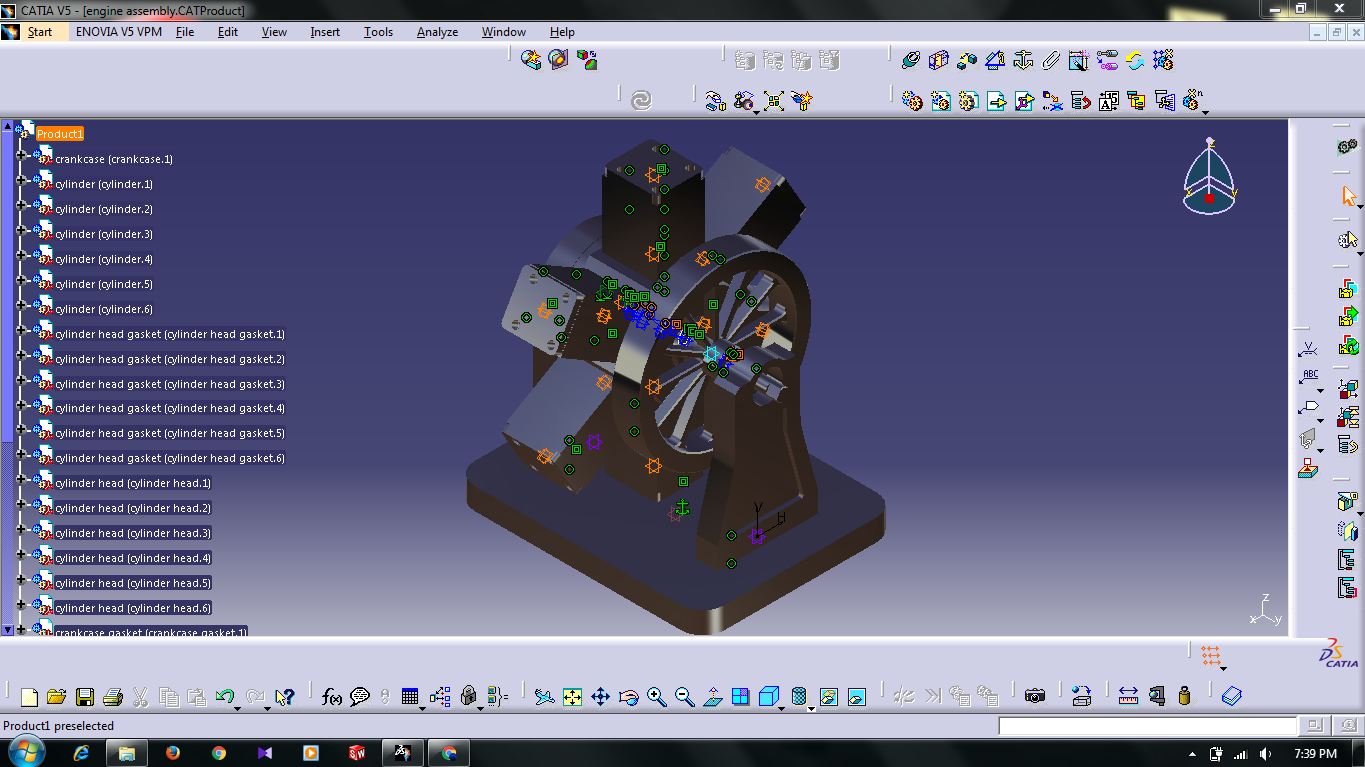Click the taskbar volume speaker icon
1365x767 pixels.
(x=1266, y=754)
